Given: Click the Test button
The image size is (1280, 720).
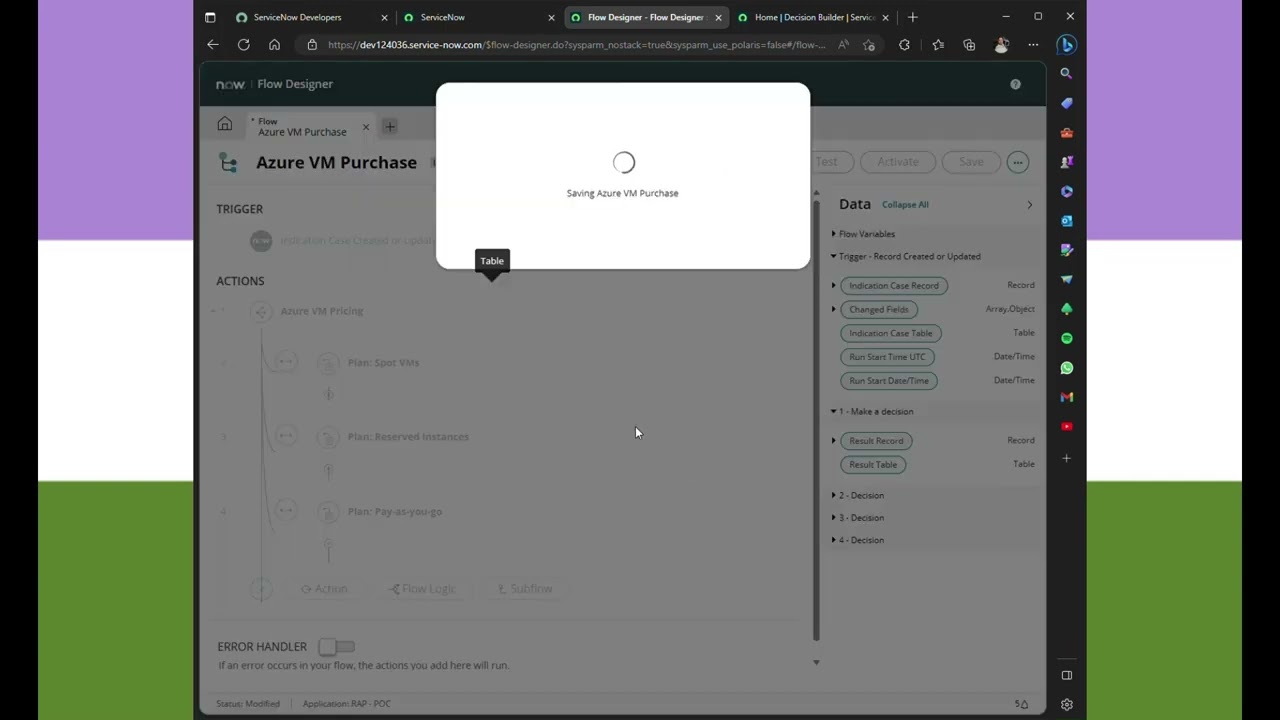Looking at the screenshot, I should click(826, 162).
